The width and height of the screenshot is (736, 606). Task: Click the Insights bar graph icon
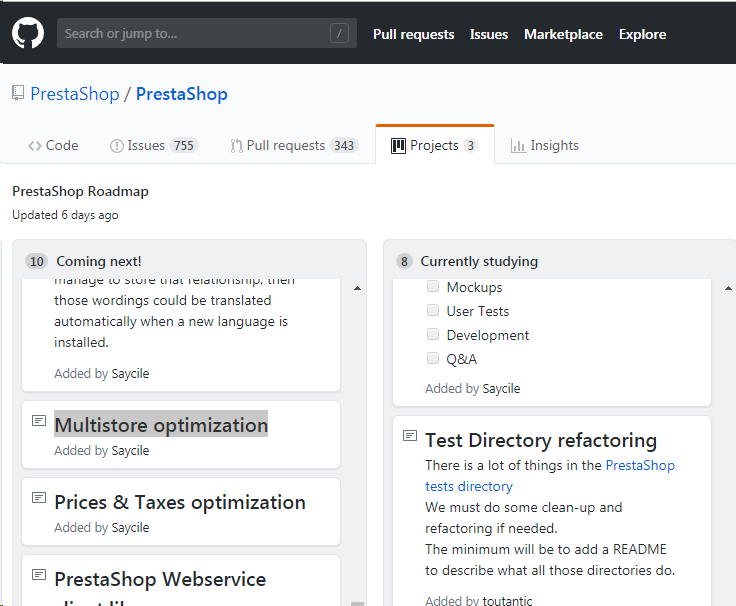(518, 146)
